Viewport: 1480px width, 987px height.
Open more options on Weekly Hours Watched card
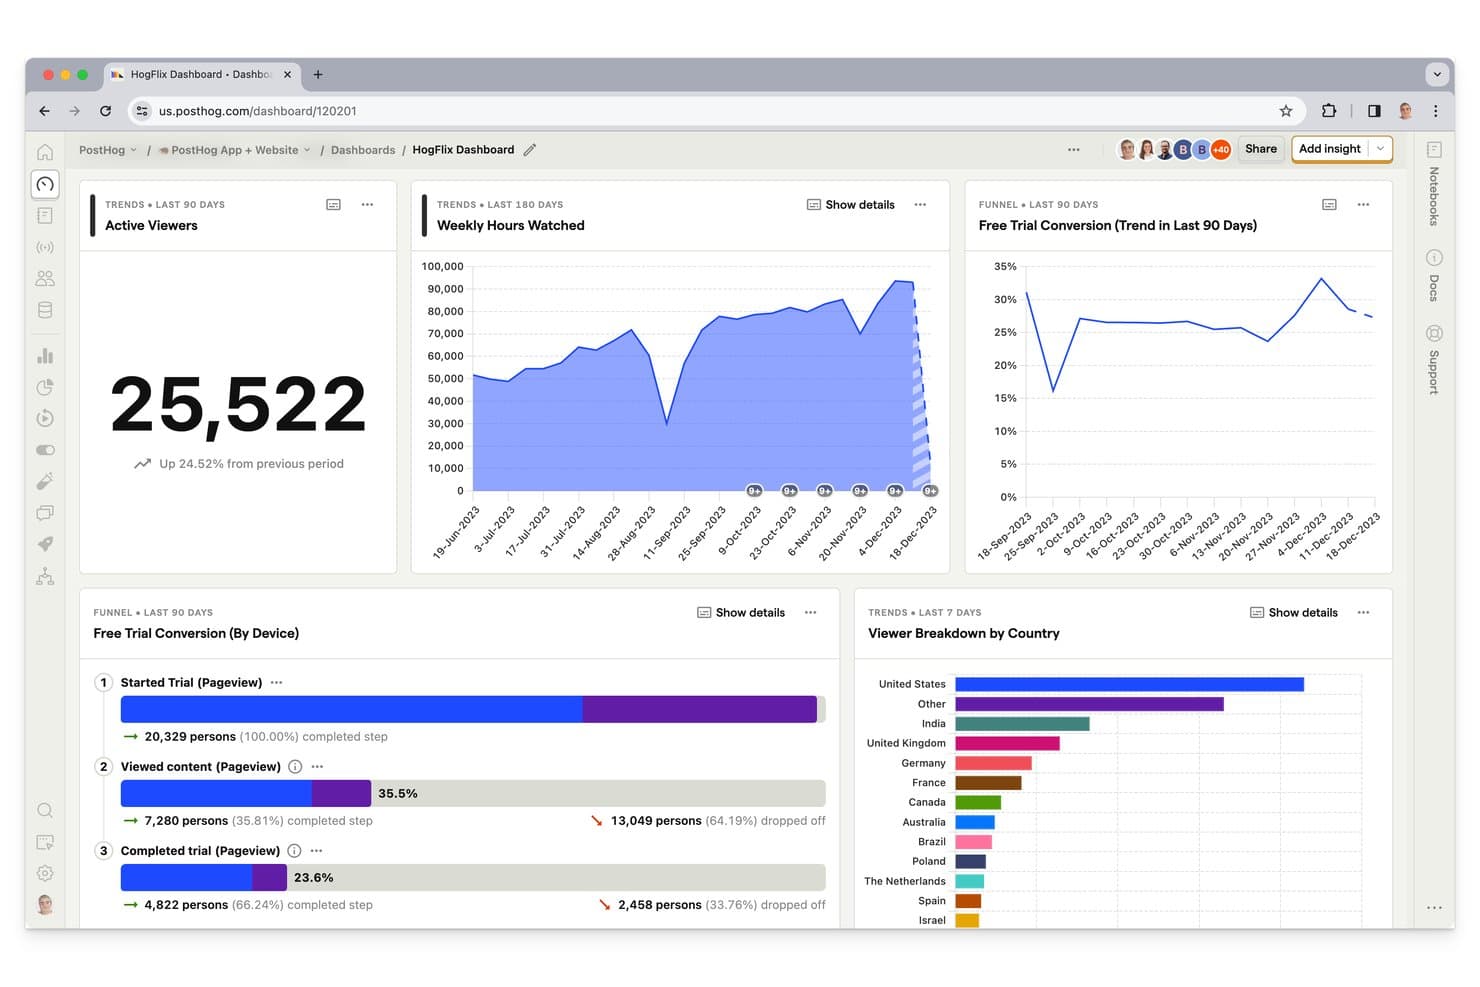920,204
